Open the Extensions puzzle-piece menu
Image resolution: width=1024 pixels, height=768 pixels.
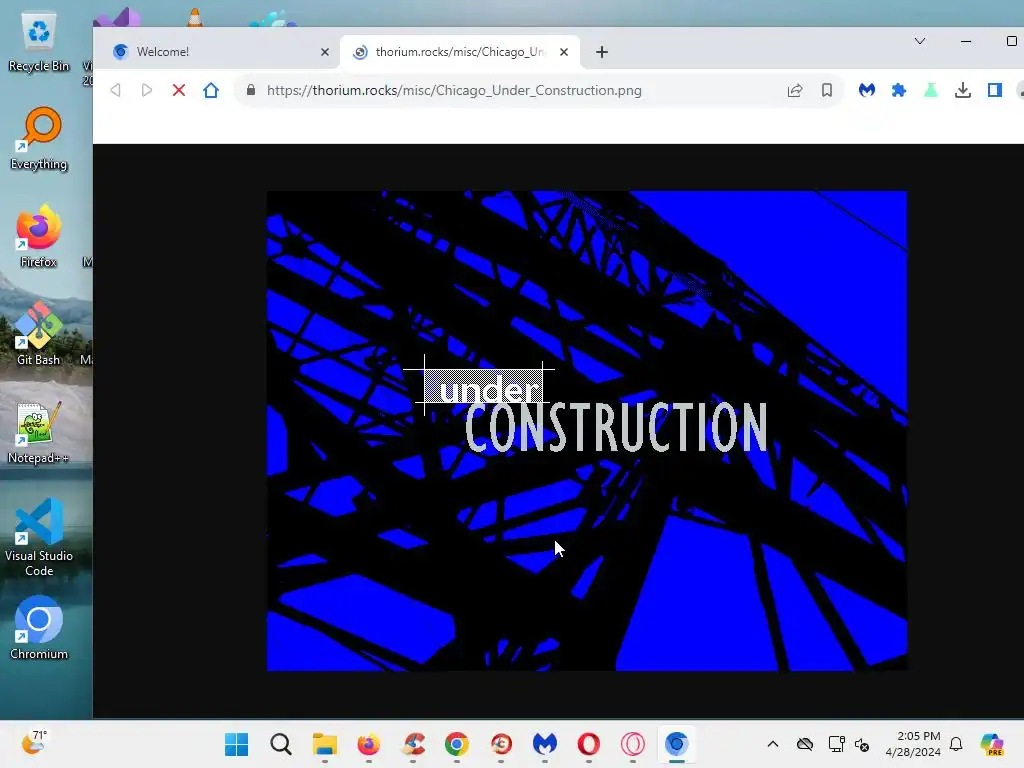[x=899, y=90]
